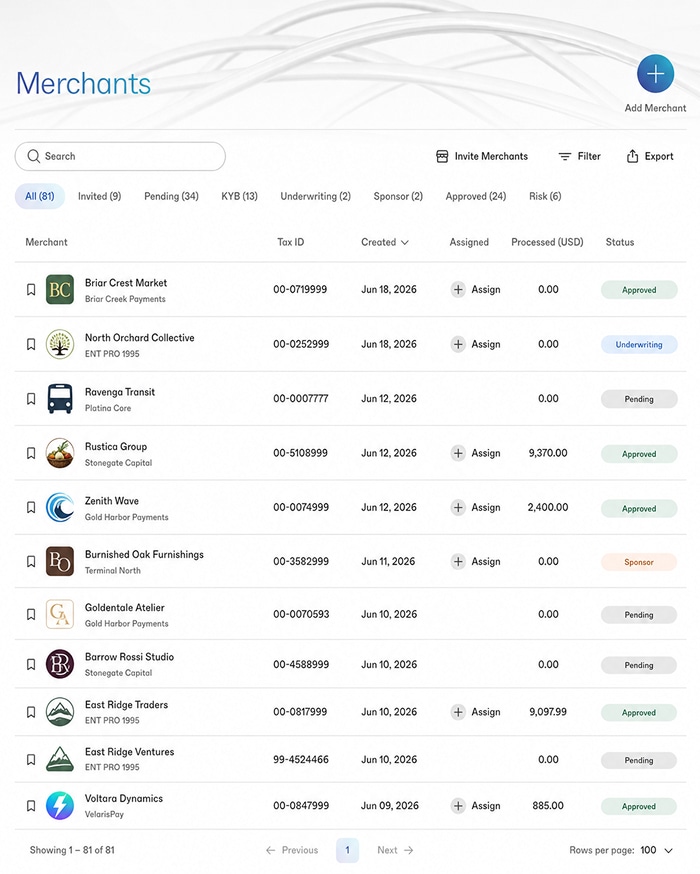Image resolution: width=700 pixels, height=874 pixels.
Task: Click plus icon to assign Rustica Group
Action: tap(458, 453)
